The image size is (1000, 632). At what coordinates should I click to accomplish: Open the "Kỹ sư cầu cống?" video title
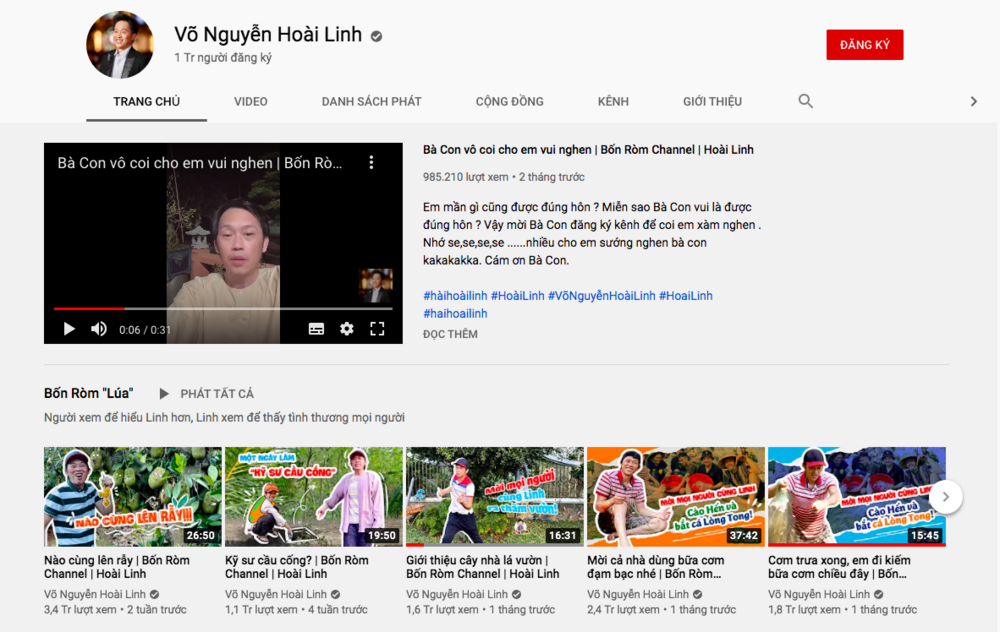pos(296,567)
